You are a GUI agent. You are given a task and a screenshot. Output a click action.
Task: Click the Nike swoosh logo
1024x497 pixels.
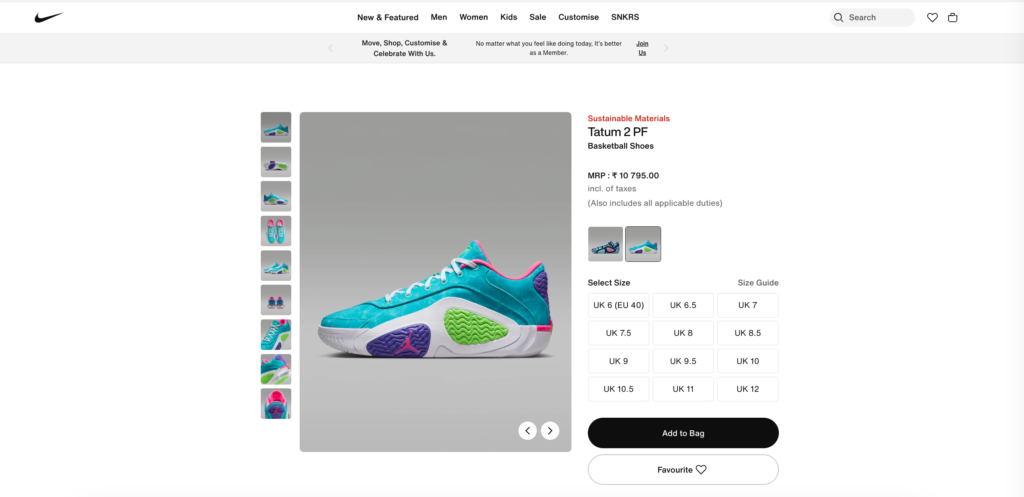click(48, 17)
